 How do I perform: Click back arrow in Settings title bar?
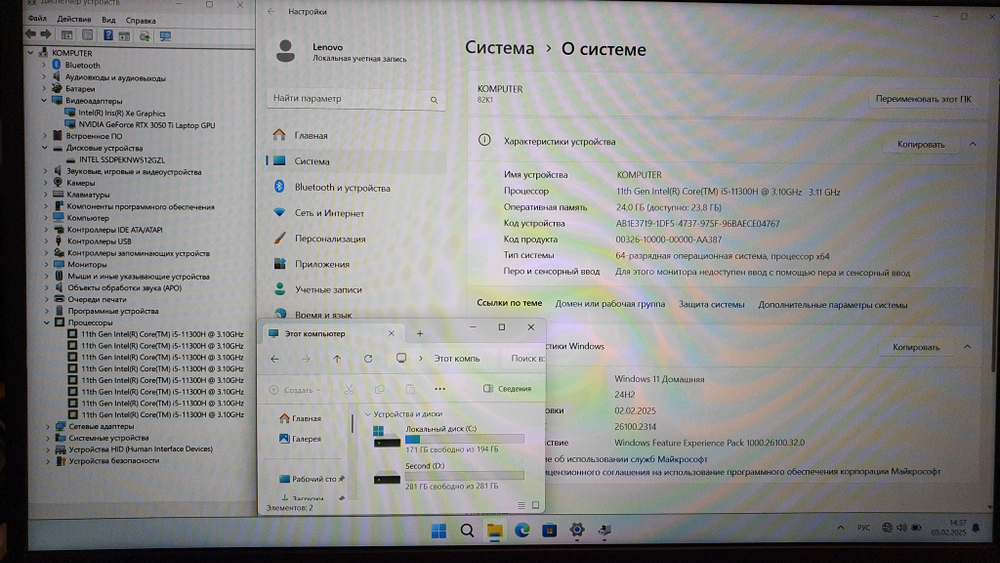(271, 11)
